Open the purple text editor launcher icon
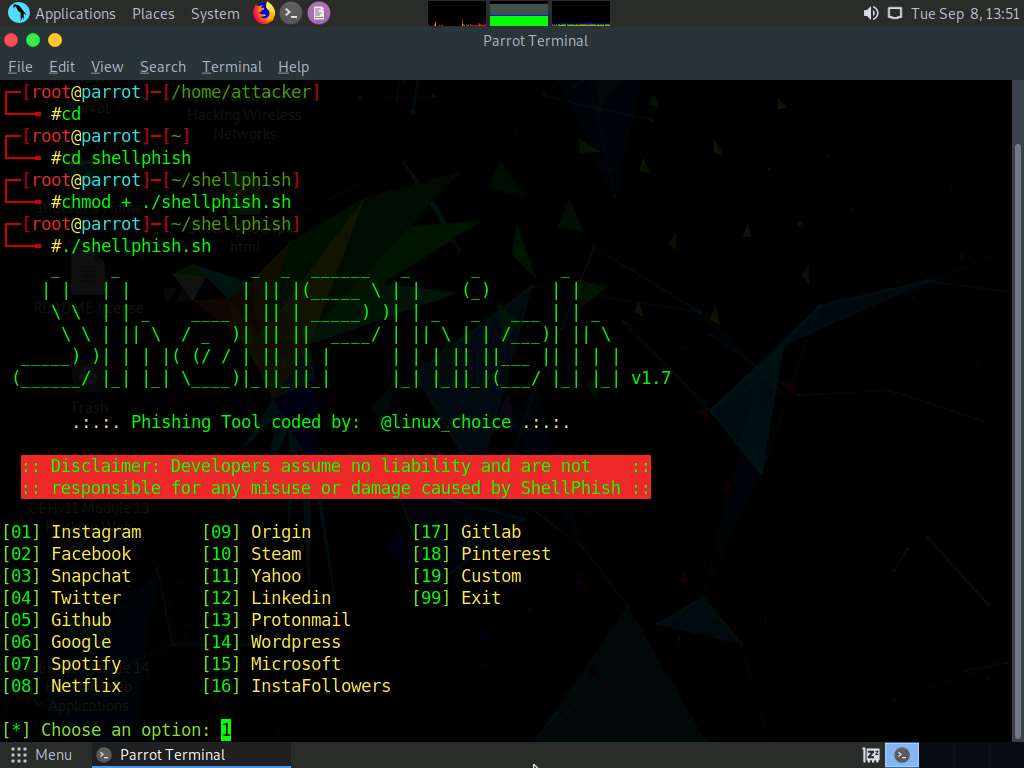This screenshot has height=768, width=1024. coord(319,13)
